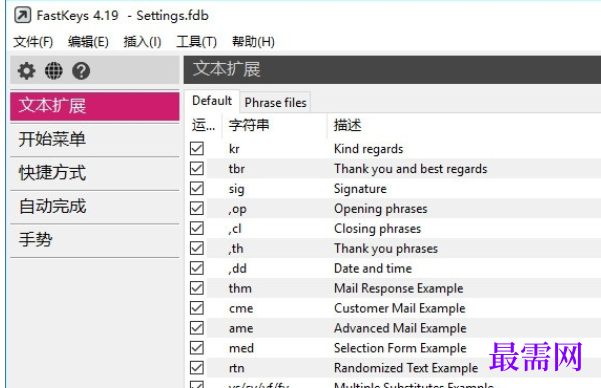Click the cme string cell

(x=241, y=309)
